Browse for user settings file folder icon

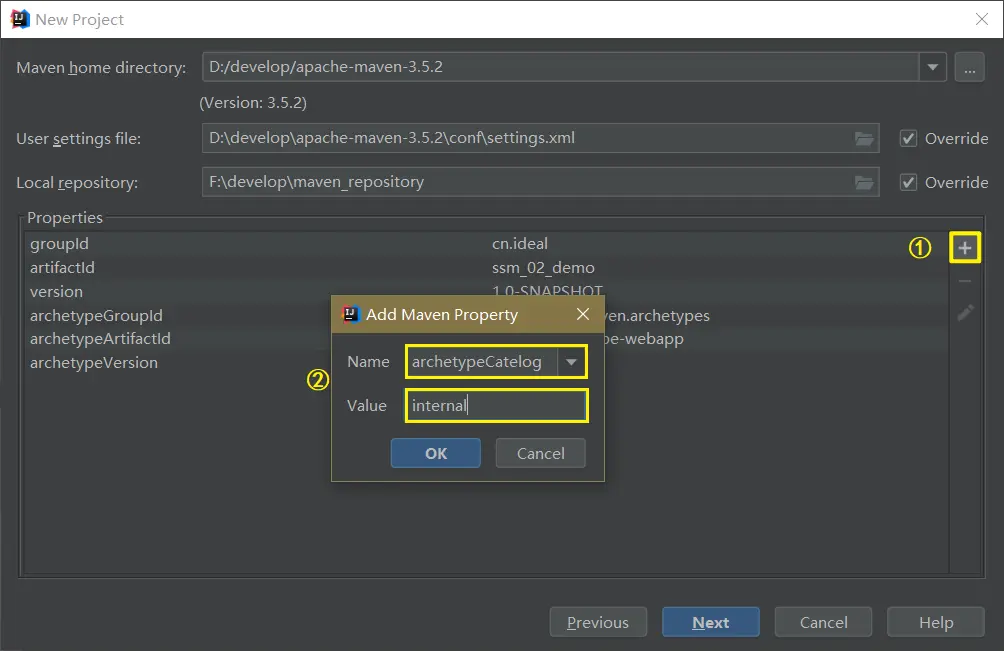(x=864, y=138)
